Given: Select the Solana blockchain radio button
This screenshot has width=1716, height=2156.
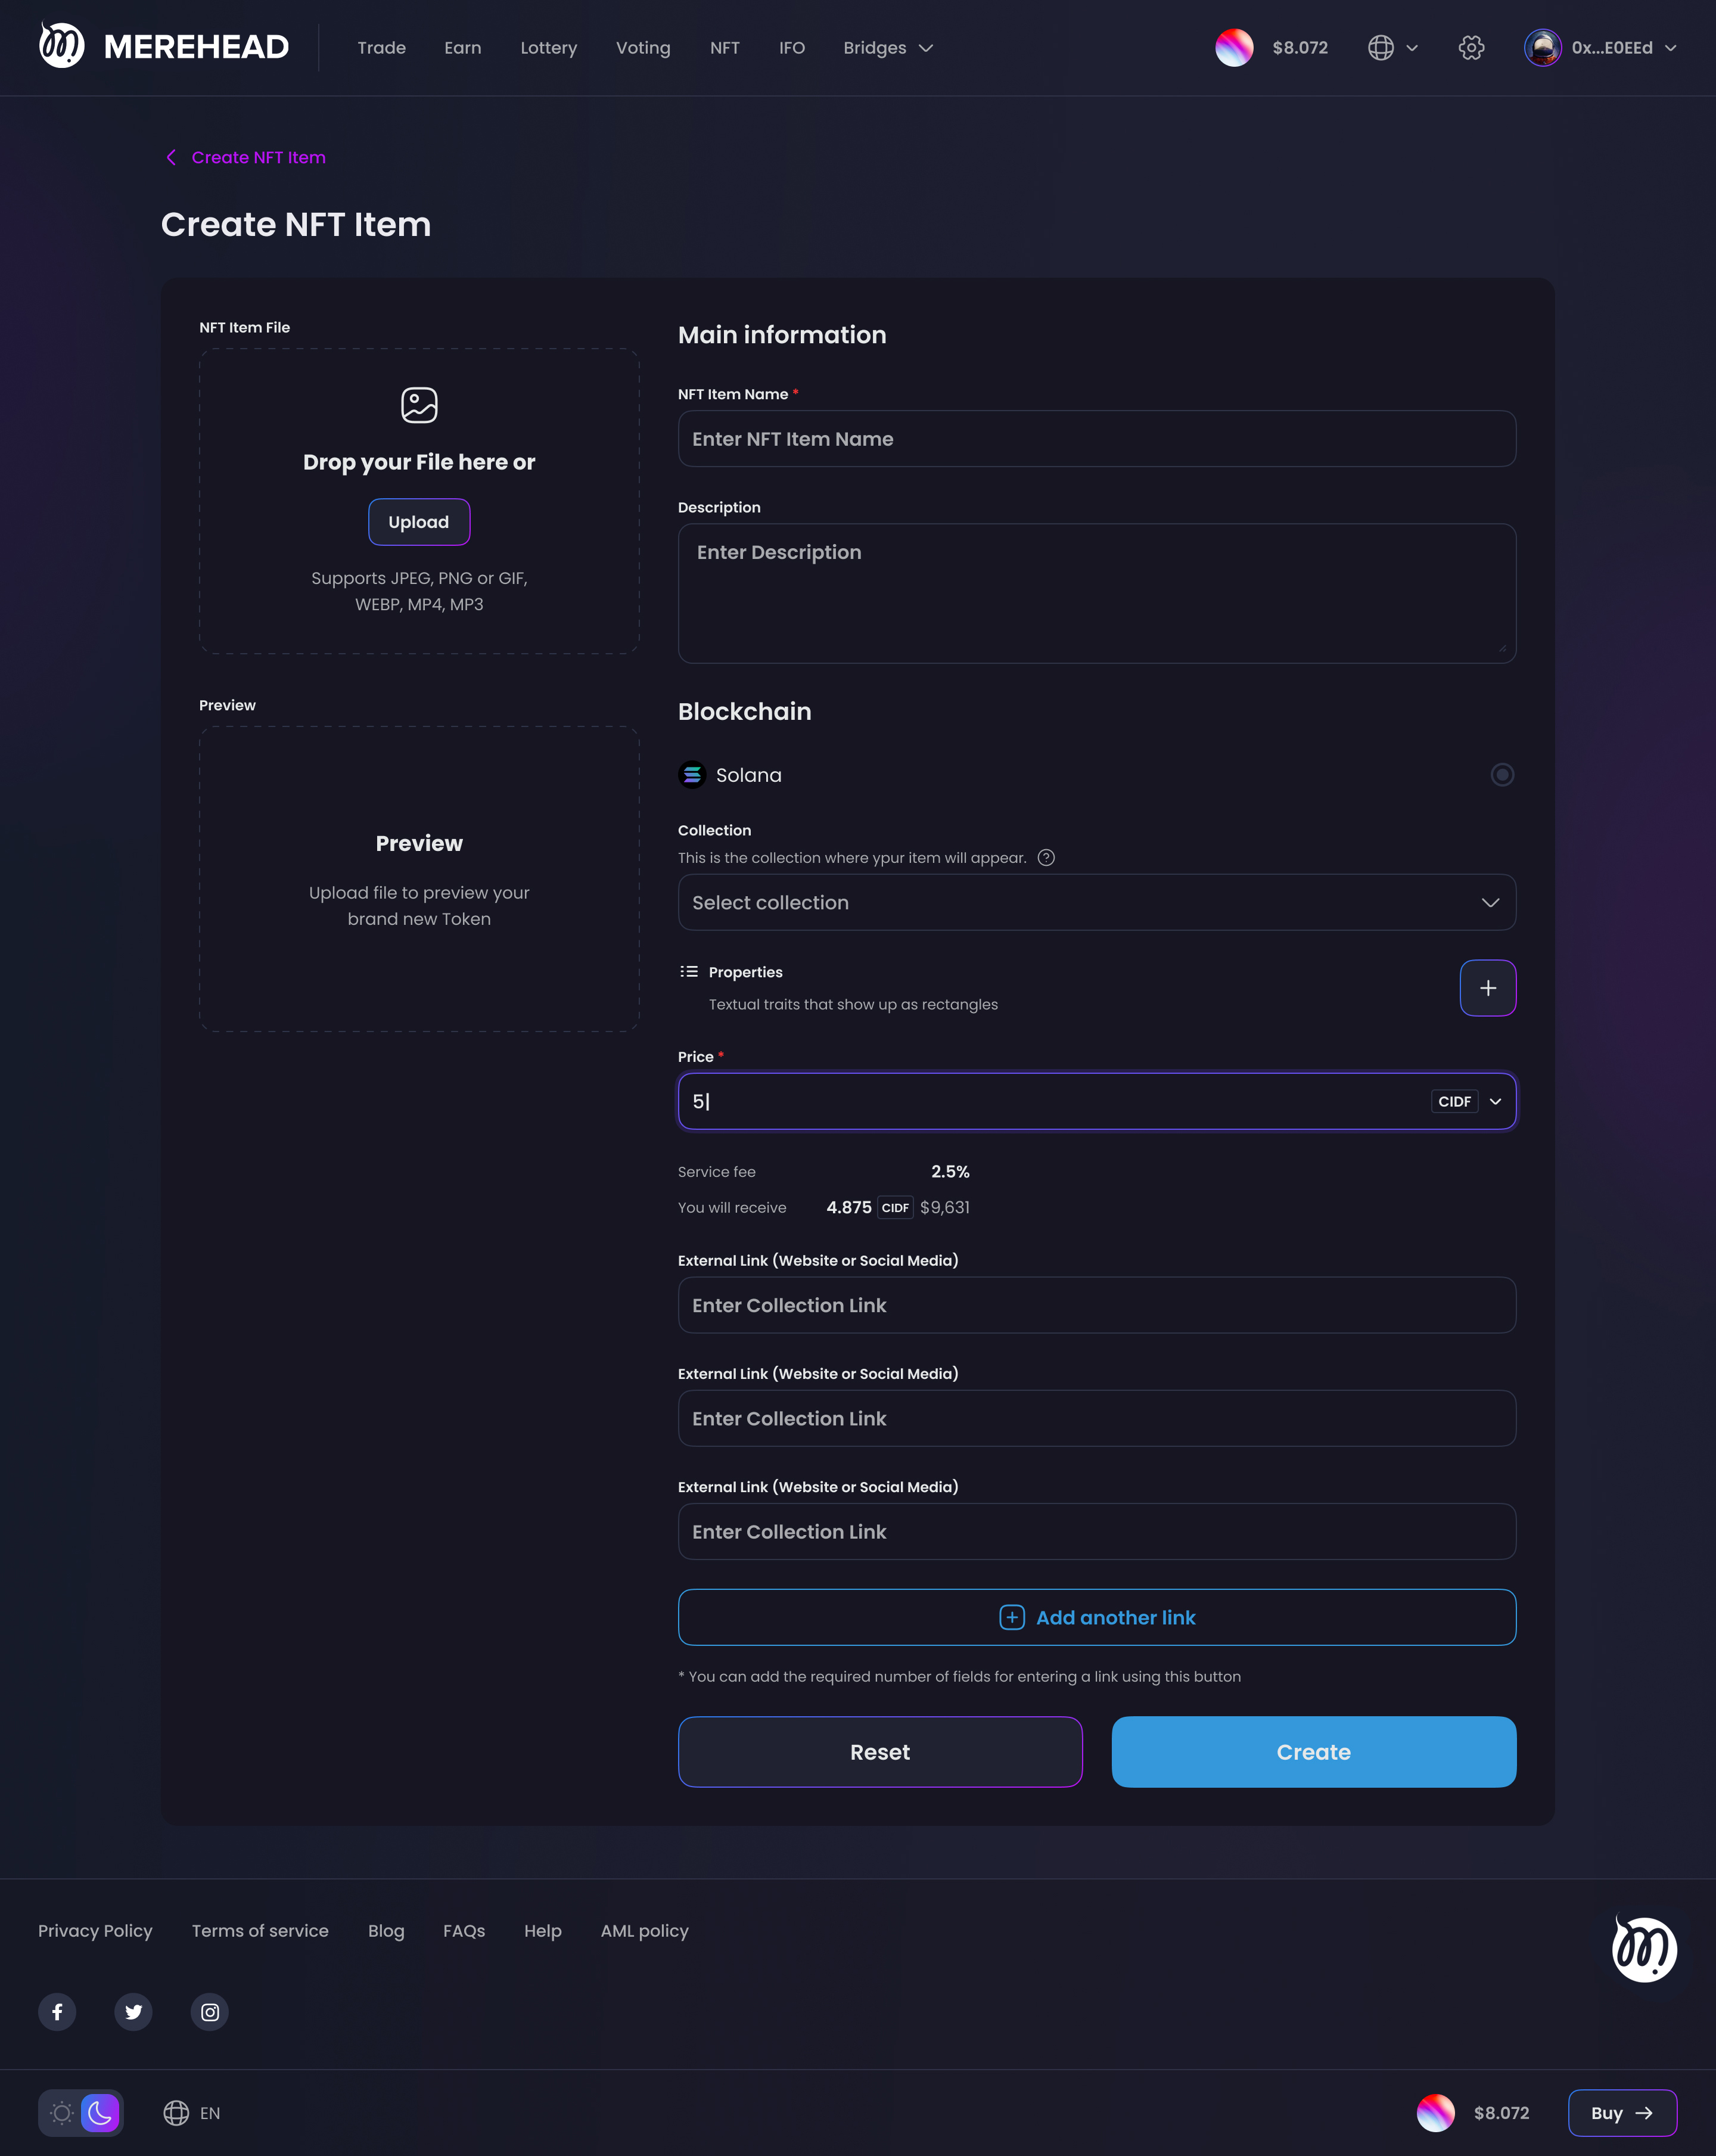Looking at the screenshot, I should pyautogui.click(x=1501, y=775).
